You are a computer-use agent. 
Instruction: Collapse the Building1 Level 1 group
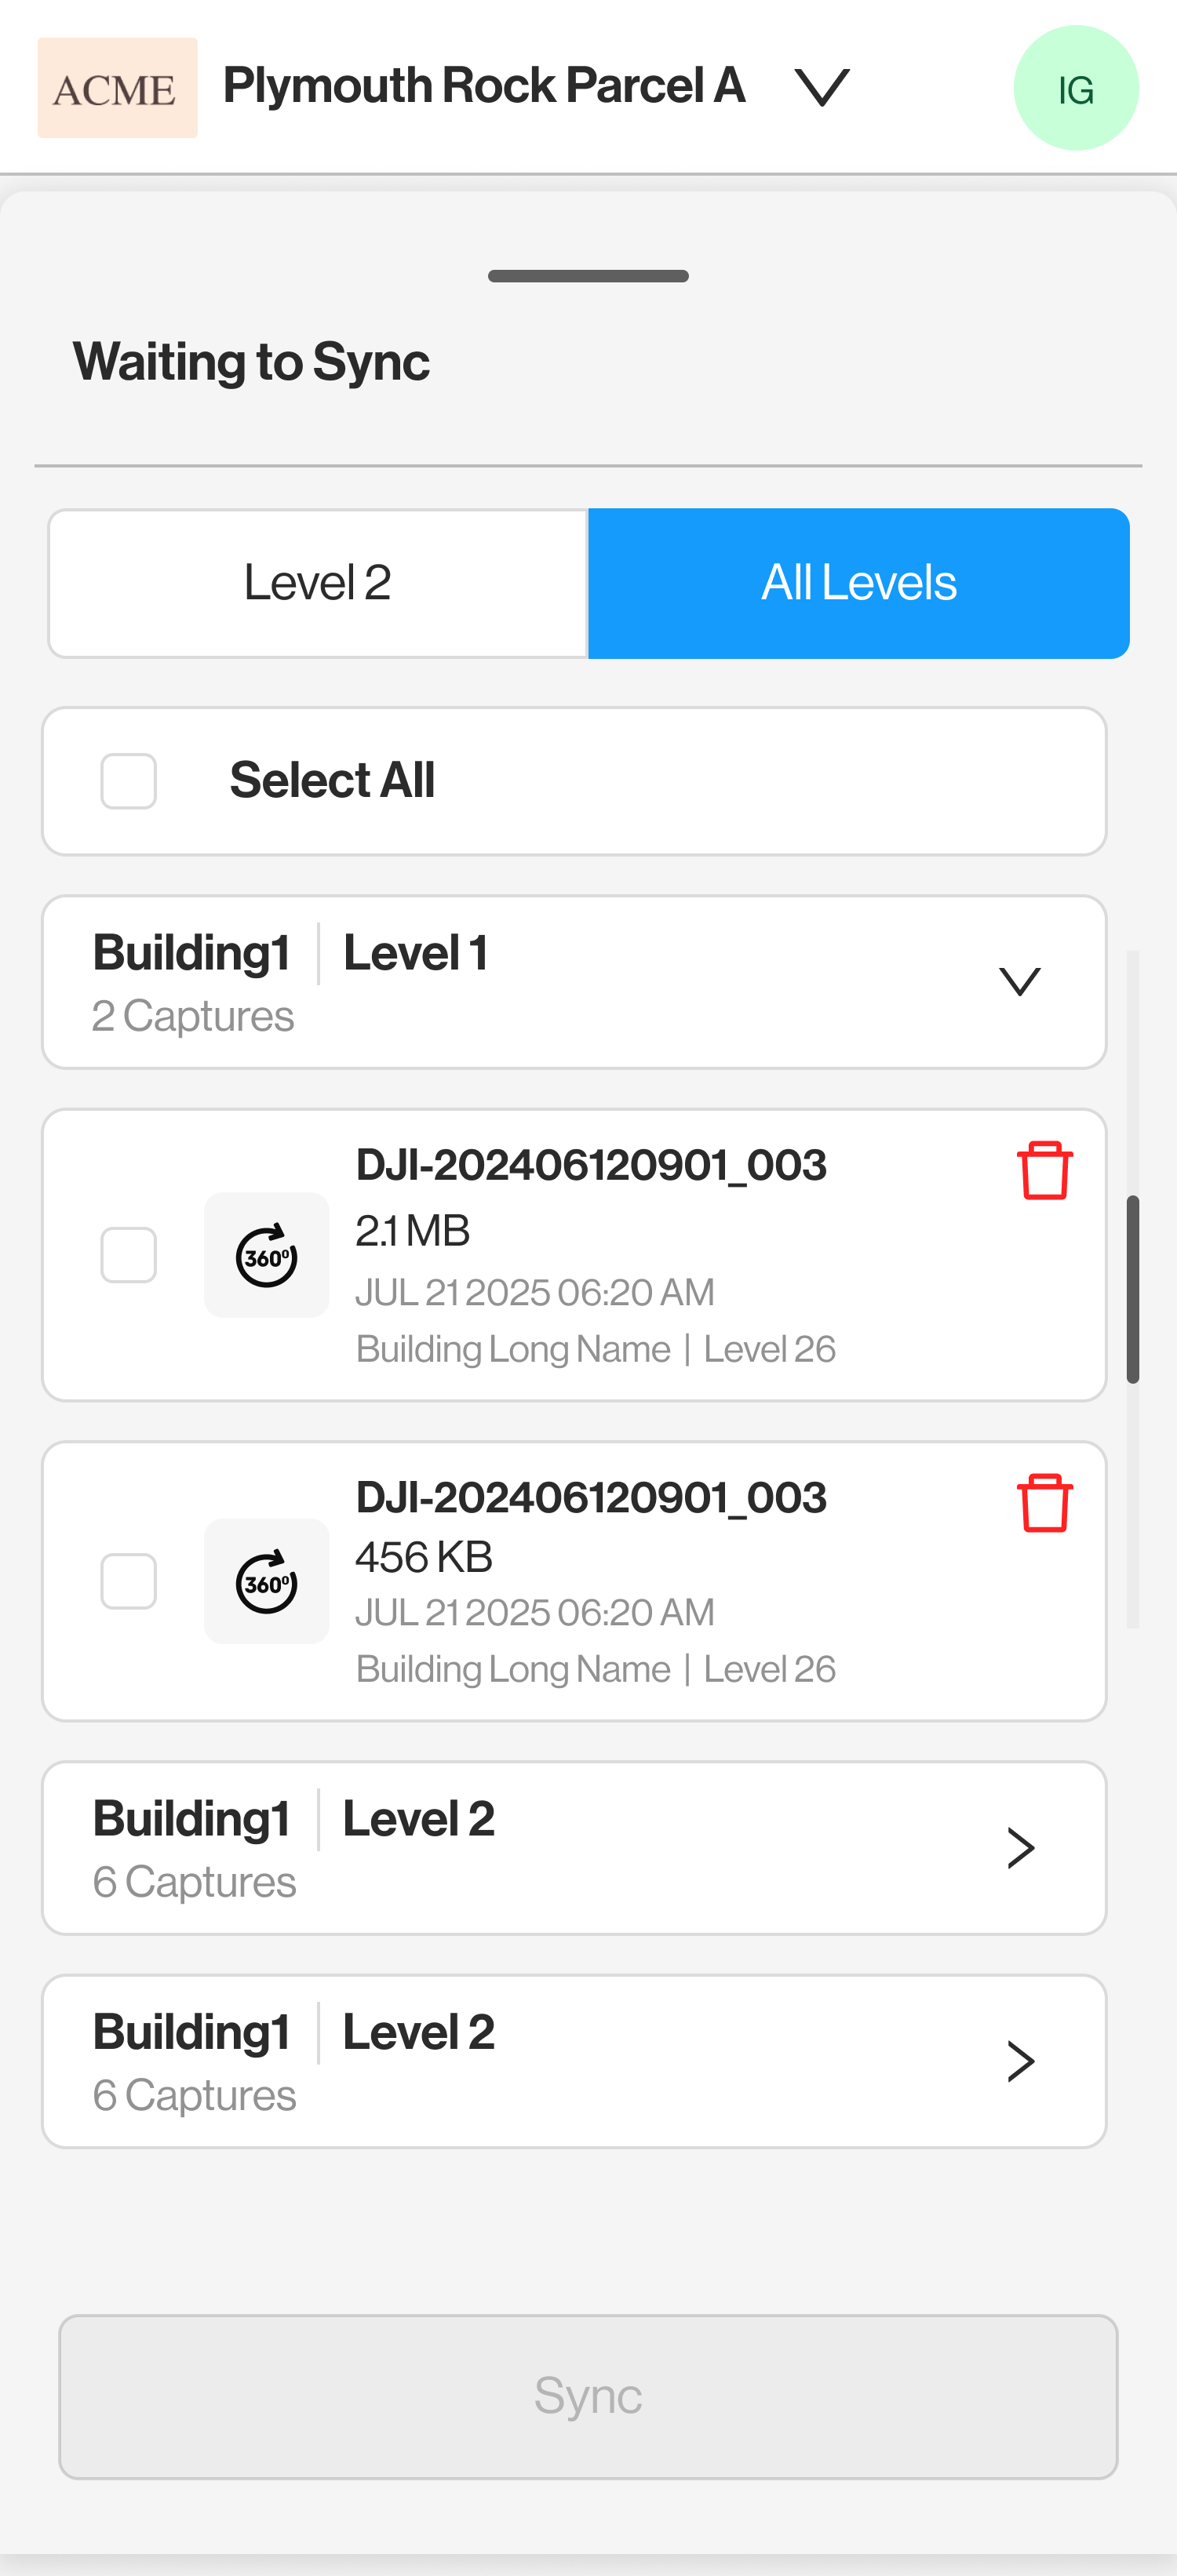(1019, 982)
